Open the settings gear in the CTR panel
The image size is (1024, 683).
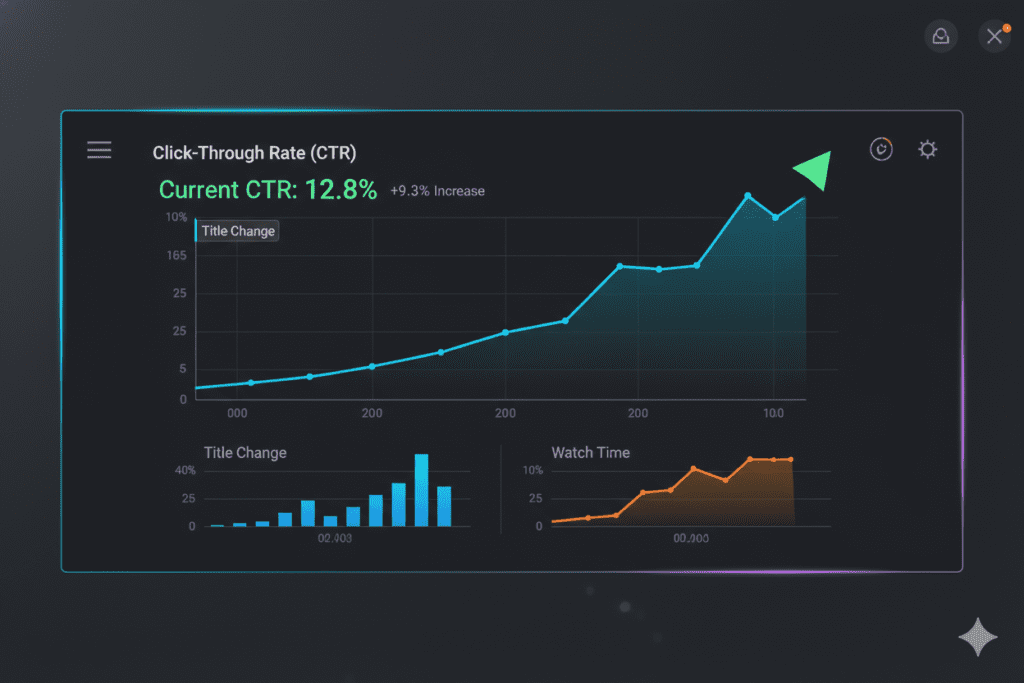click(x=928, y=150)
